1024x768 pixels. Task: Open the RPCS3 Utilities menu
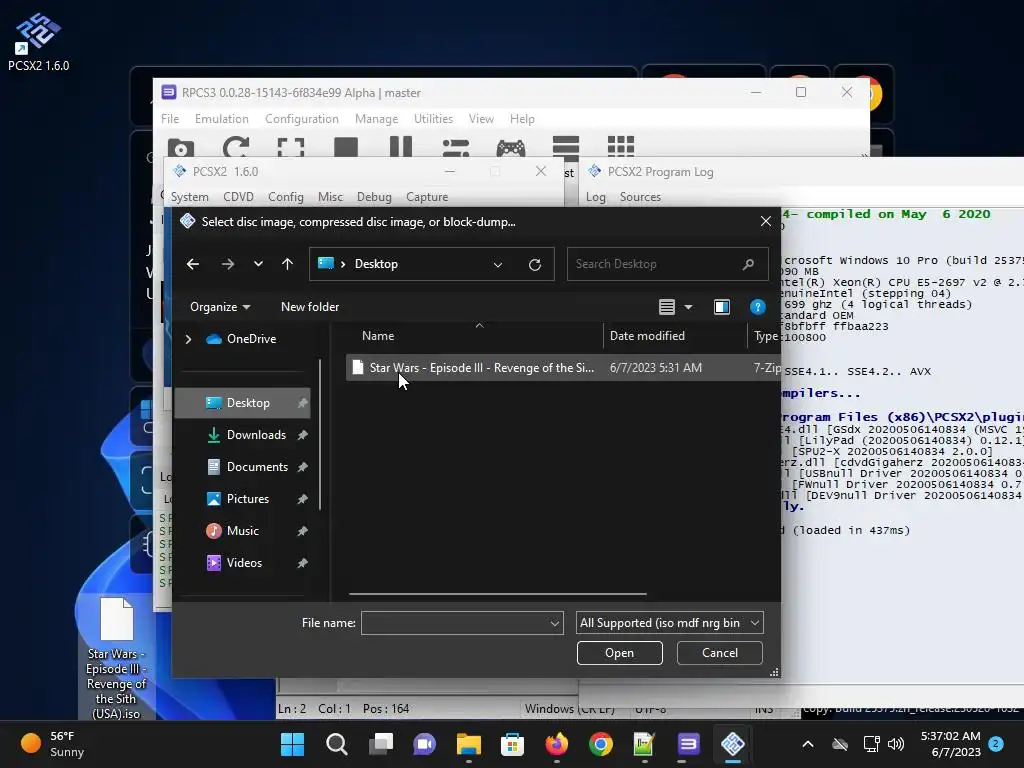click(433, 119)
